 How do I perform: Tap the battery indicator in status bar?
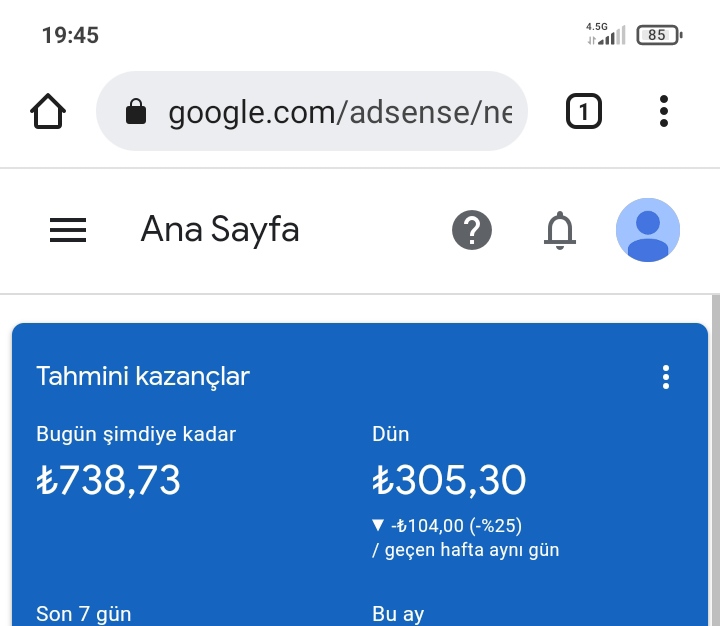[x=659, y=35]
